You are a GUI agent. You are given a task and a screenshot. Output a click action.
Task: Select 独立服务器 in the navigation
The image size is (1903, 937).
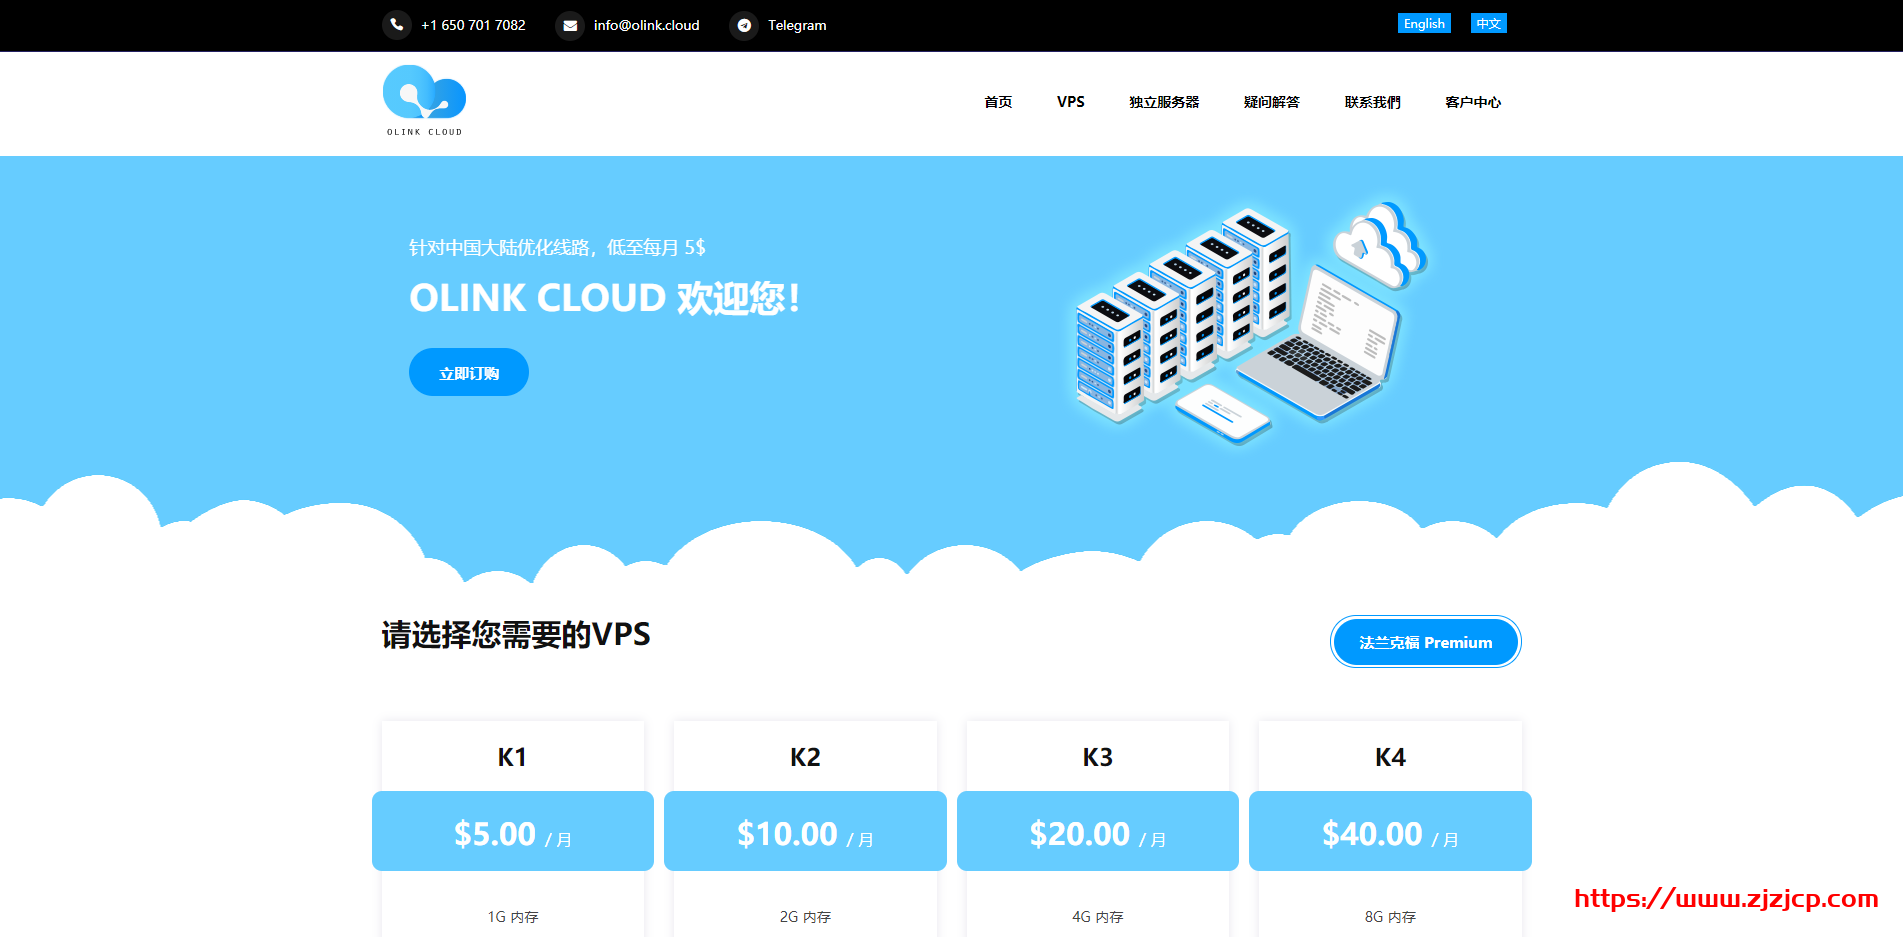point(1163,101)
